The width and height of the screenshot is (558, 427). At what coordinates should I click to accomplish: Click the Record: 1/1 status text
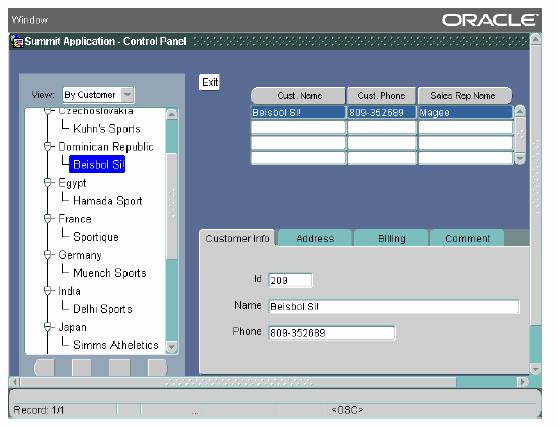coord(38,410)
